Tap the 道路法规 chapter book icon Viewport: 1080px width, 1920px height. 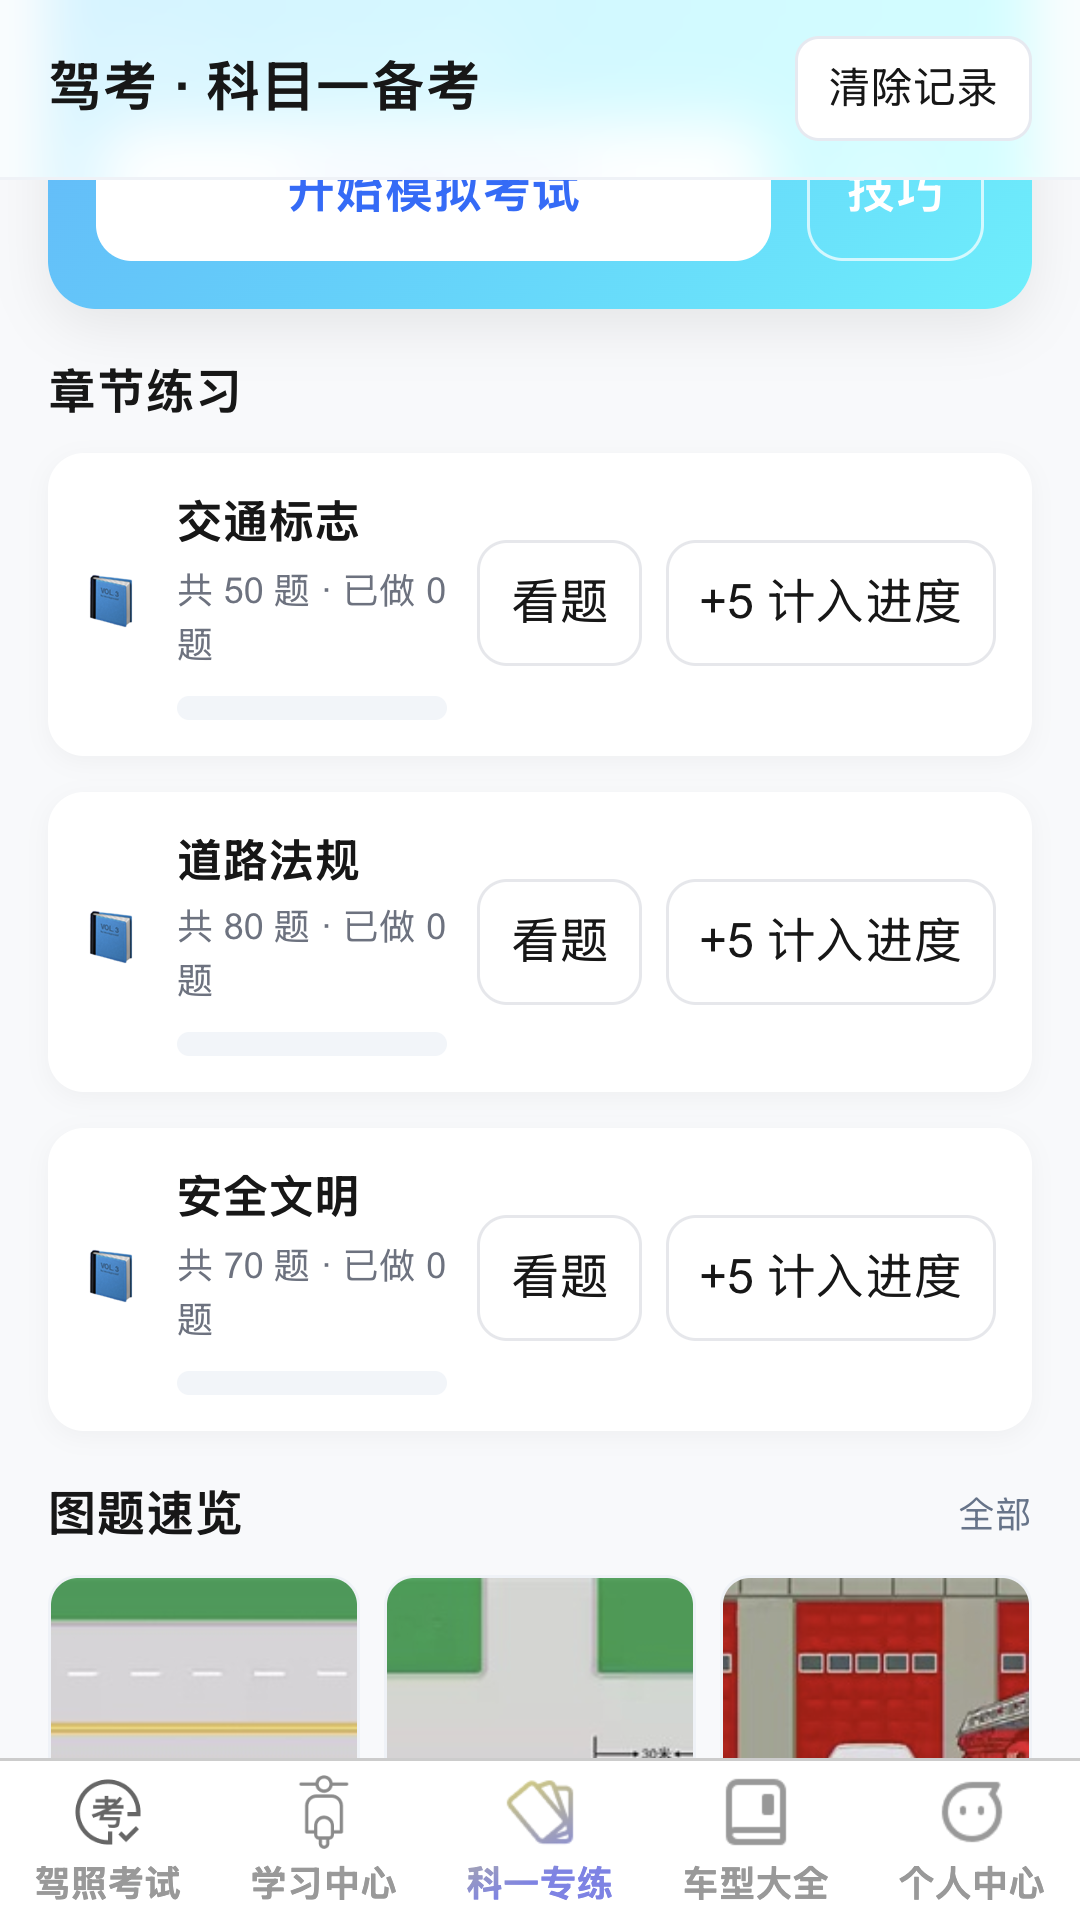111,937
